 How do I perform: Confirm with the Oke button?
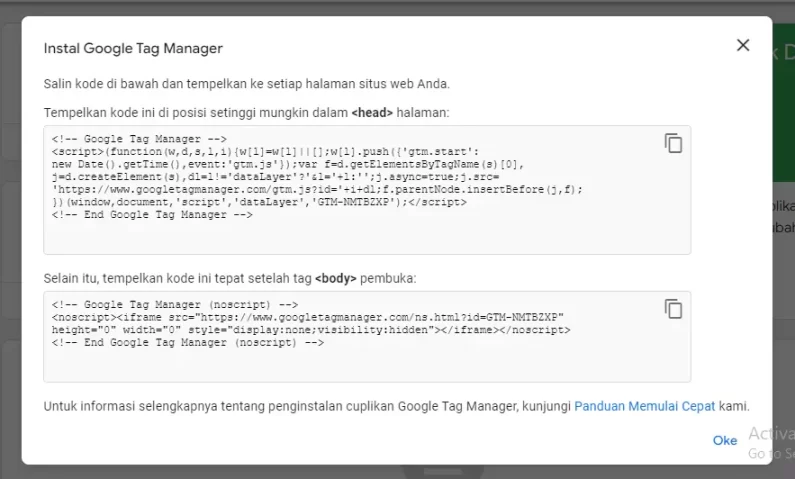725,440
